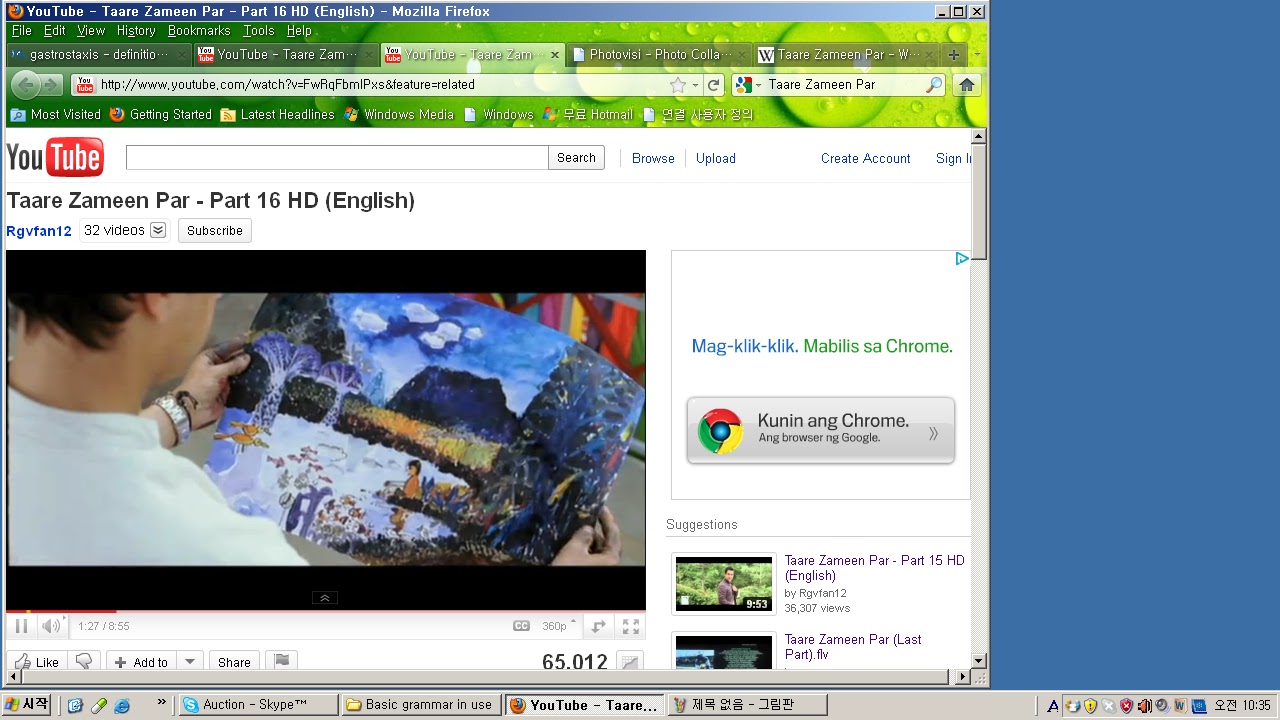This screenshot has height=720, width=1280.
Task: Open the Browse link
Action: (653, 158)
